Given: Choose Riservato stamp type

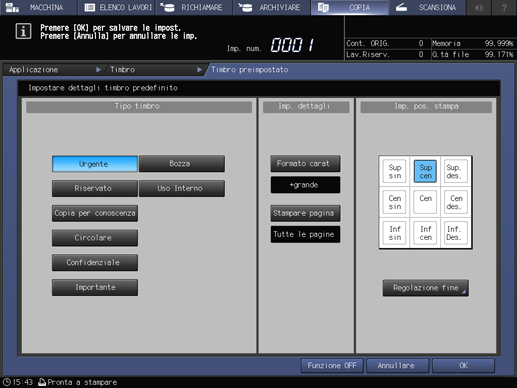Looking at the screenshot, I should 95,188.
